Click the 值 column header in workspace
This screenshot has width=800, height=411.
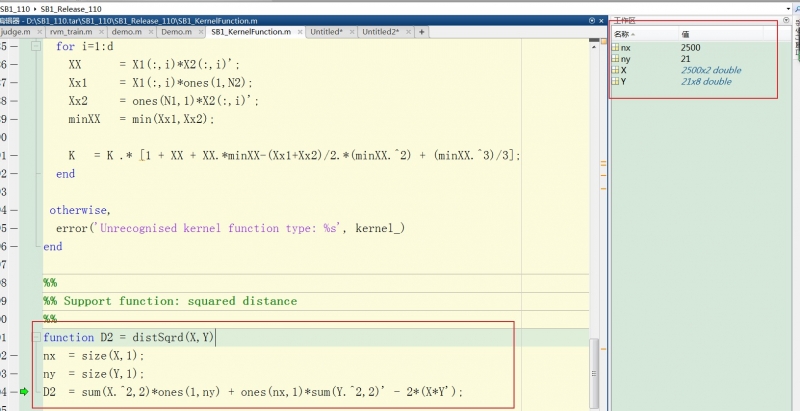685,34
